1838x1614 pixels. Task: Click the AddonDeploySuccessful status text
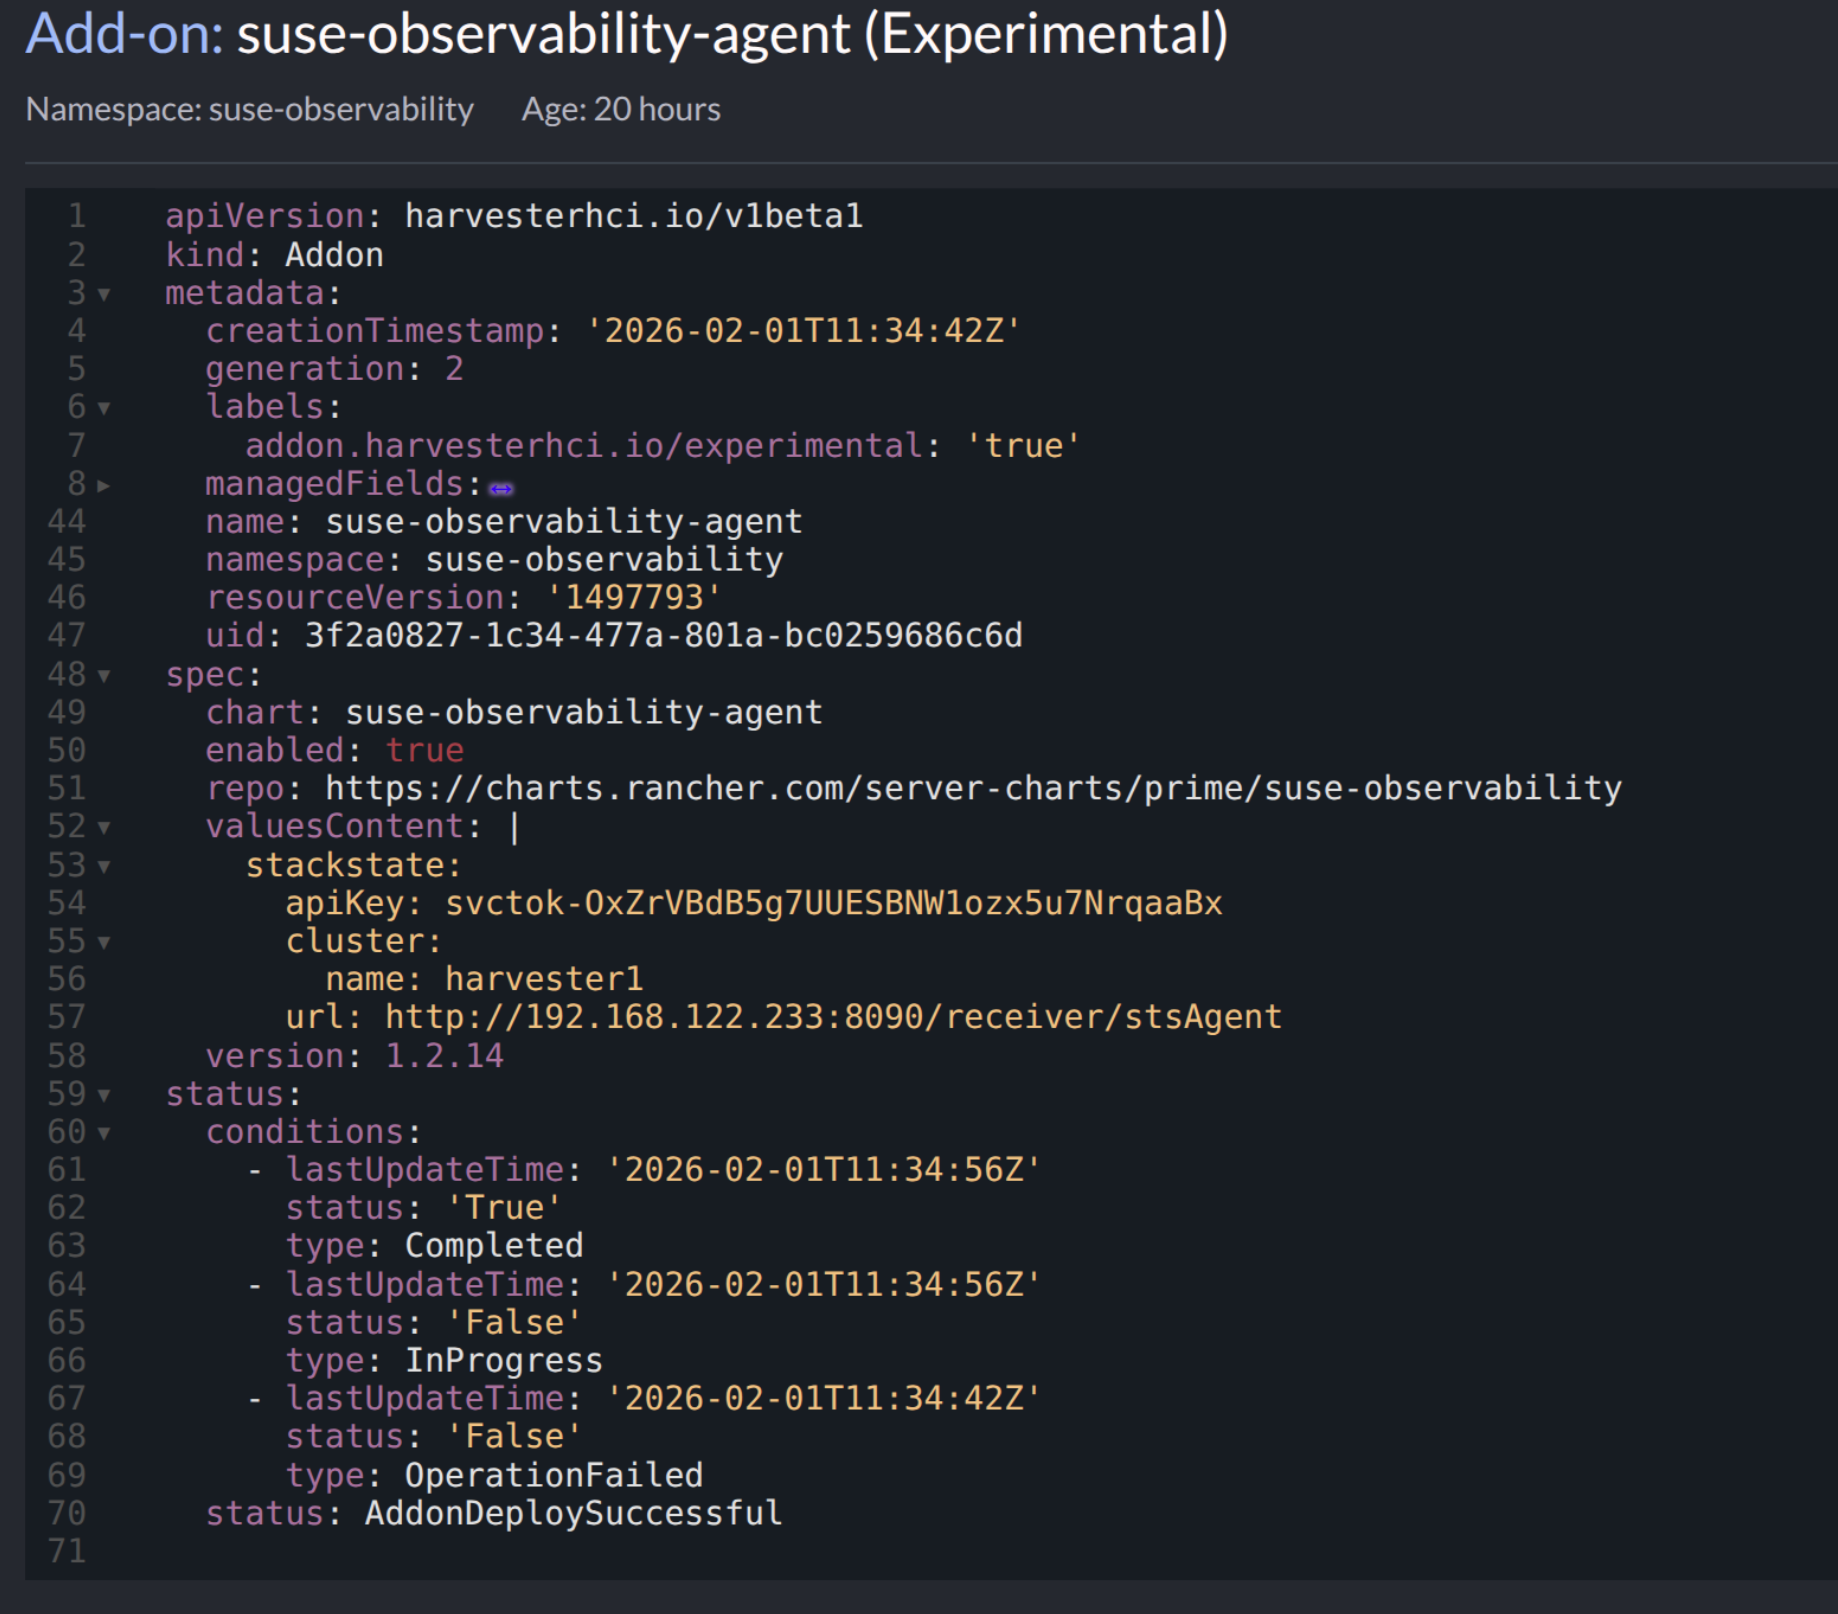[x=573, y=1514]
